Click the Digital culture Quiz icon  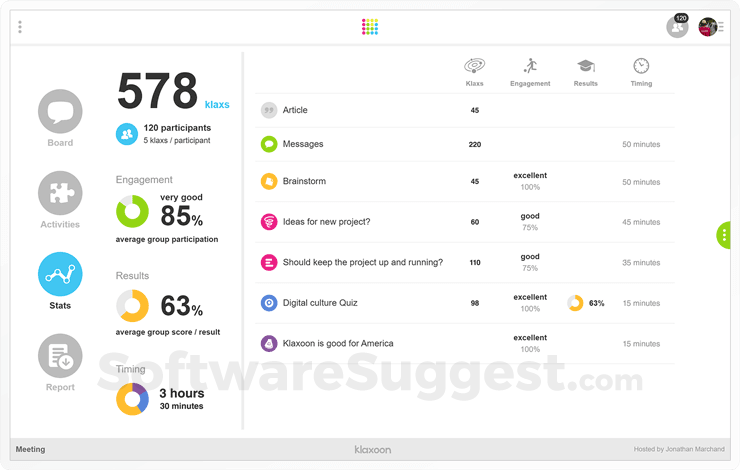pyautogui.click(x=269, y=303)
